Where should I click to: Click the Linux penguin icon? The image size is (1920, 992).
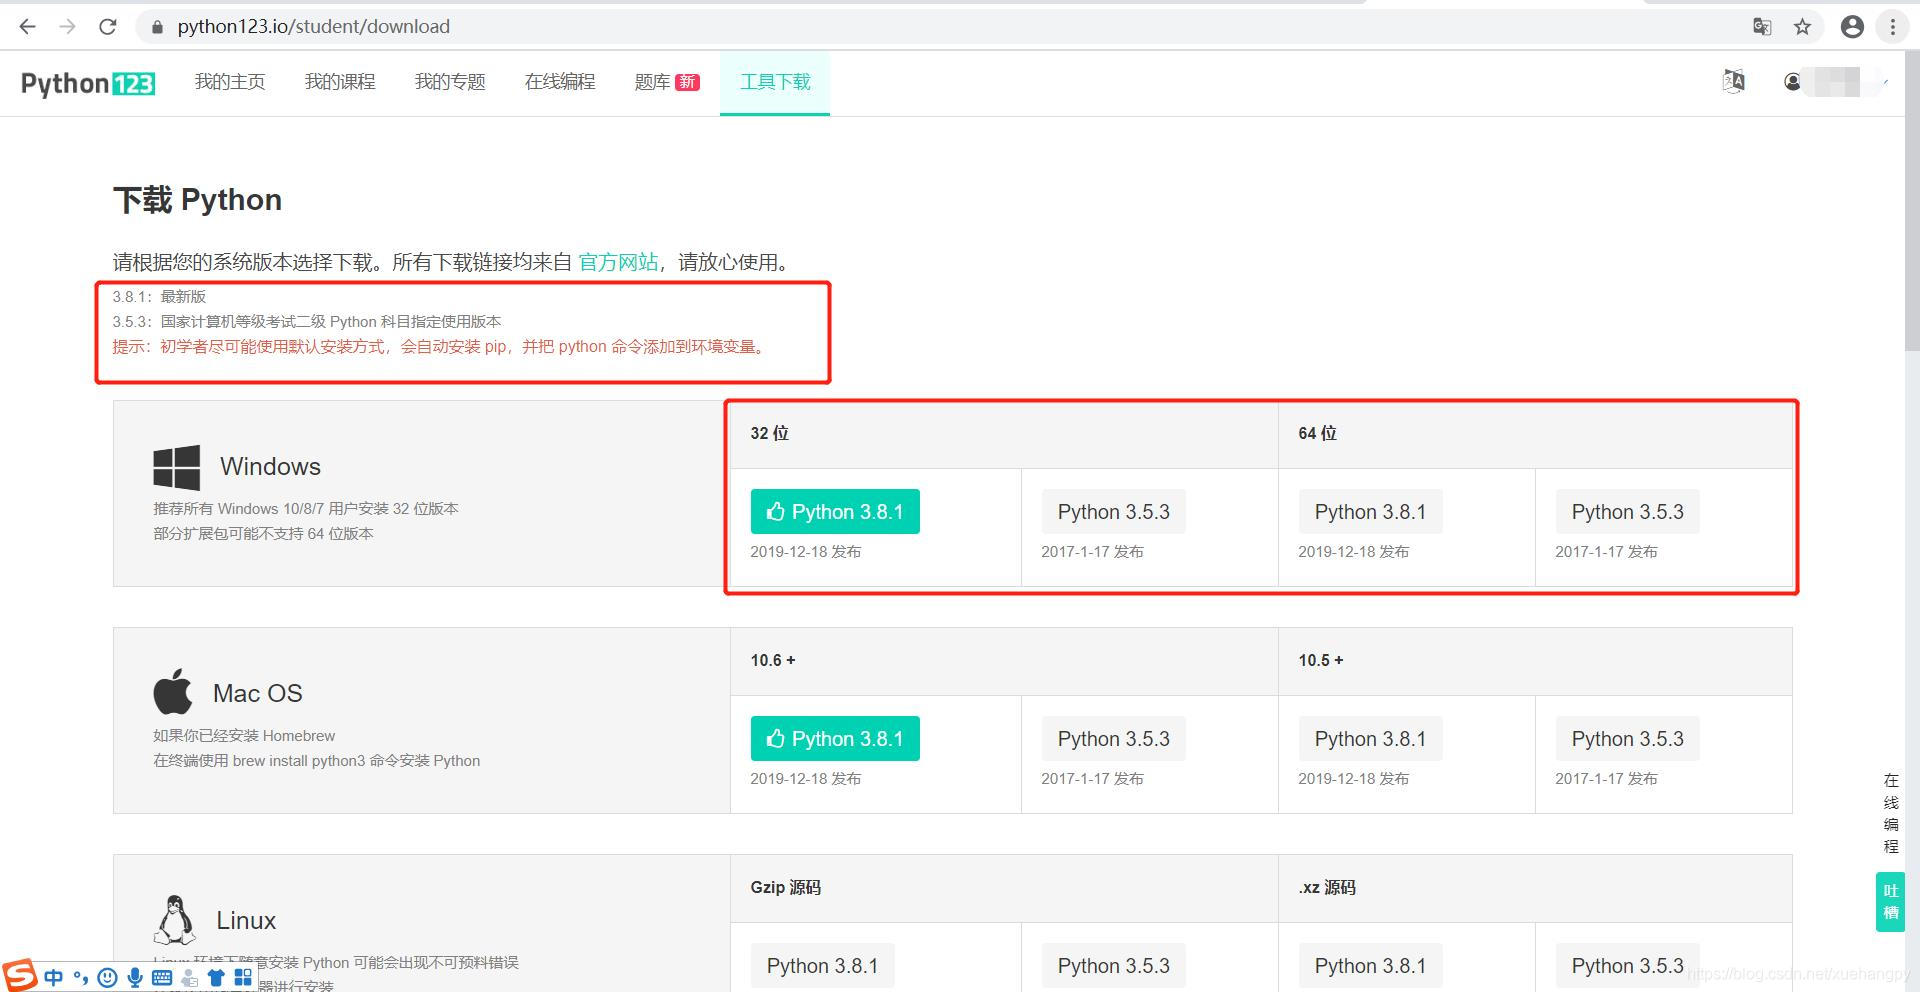point(175,920)
